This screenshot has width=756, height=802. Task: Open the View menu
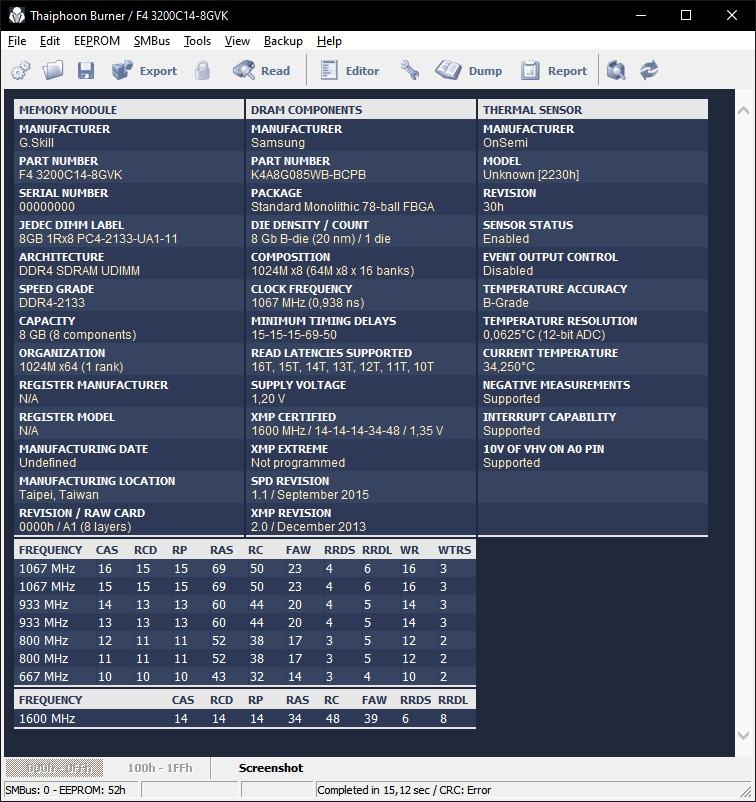237,41
